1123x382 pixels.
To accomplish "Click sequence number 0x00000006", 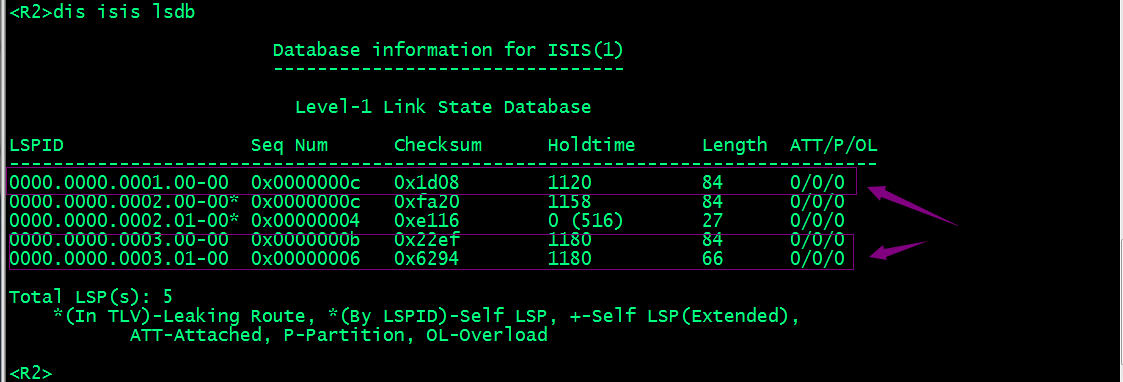I will click(x=306, y=258).
